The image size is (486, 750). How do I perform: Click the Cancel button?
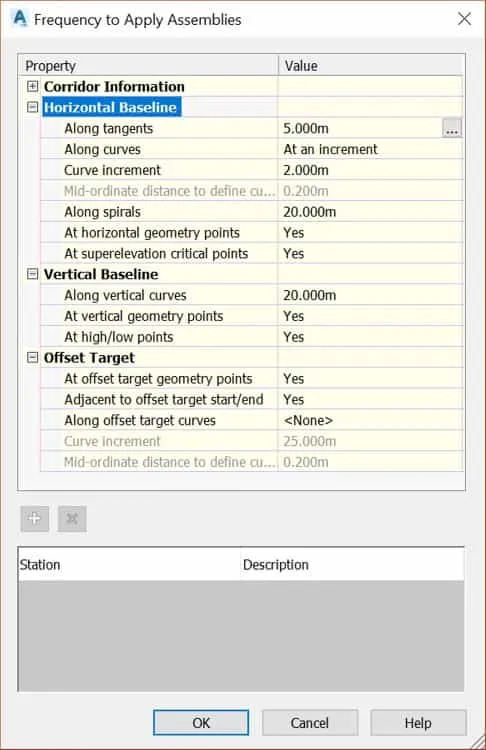309,722
